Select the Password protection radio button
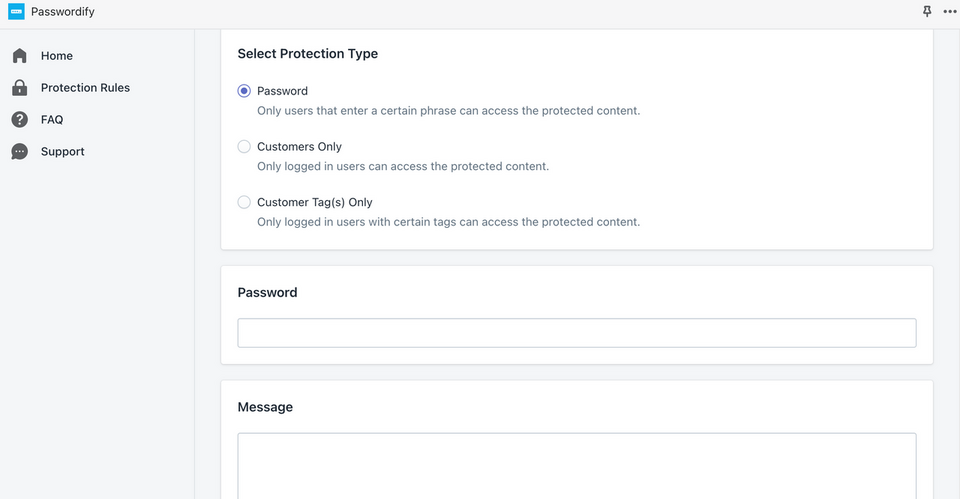 [244, 91]
